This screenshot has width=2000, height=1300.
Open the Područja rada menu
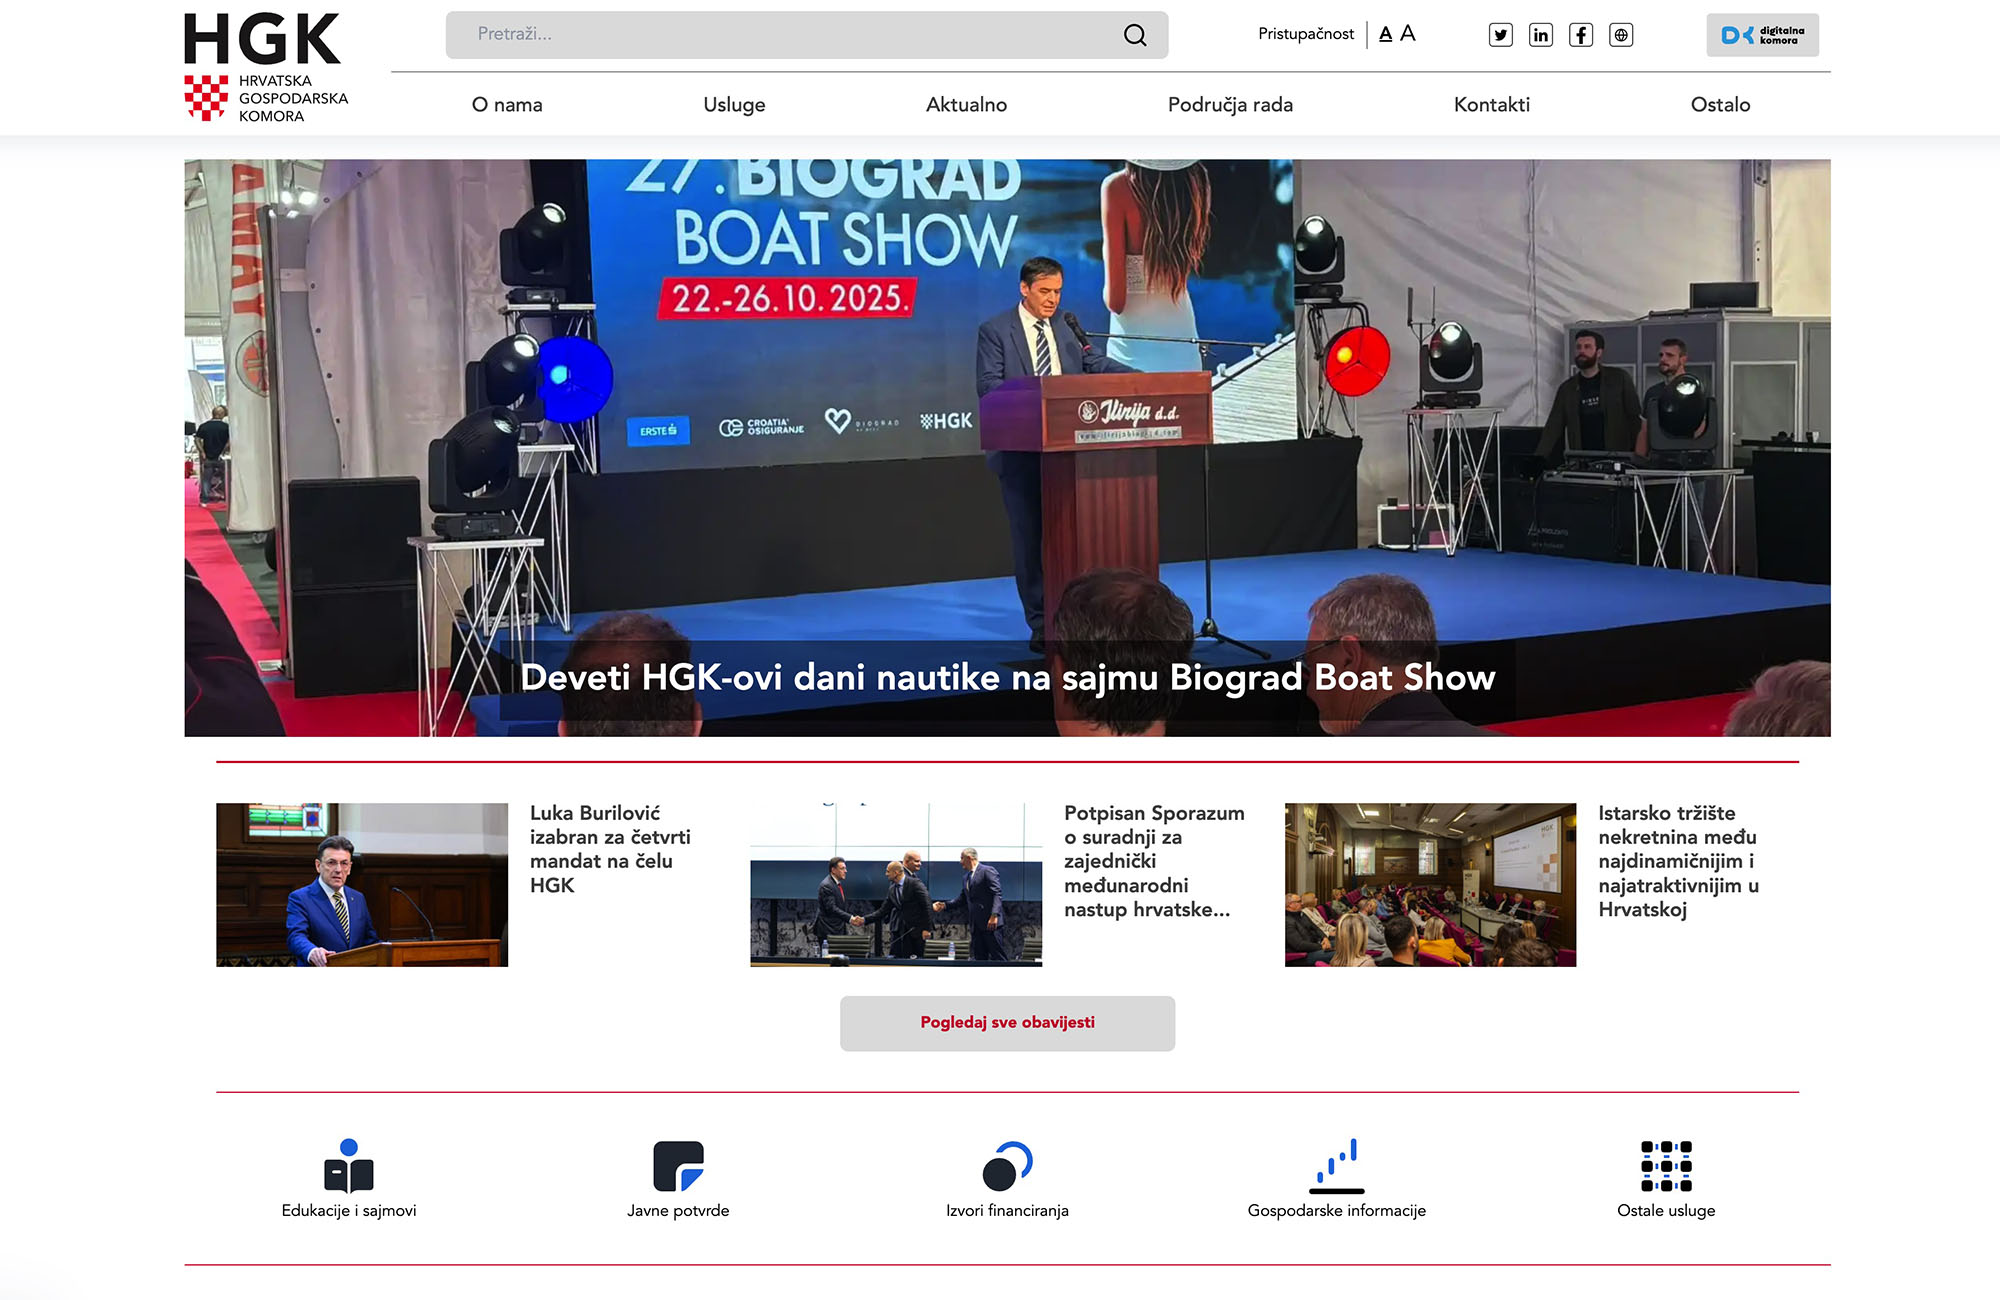[1230, 105]
